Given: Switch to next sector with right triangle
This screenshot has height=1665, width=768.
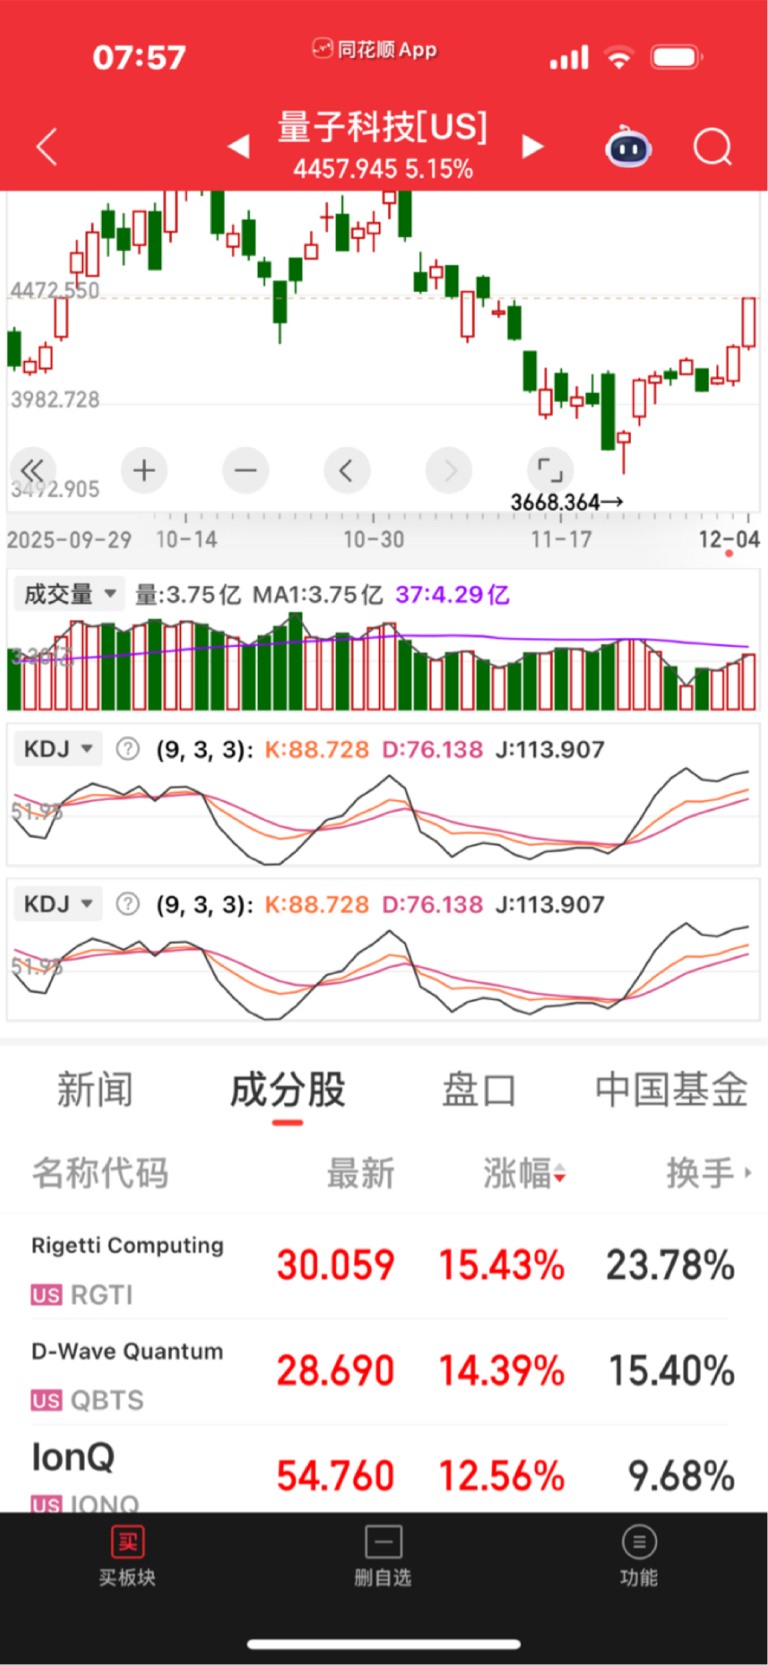Looking at the screenshot, I should [533, 147].
